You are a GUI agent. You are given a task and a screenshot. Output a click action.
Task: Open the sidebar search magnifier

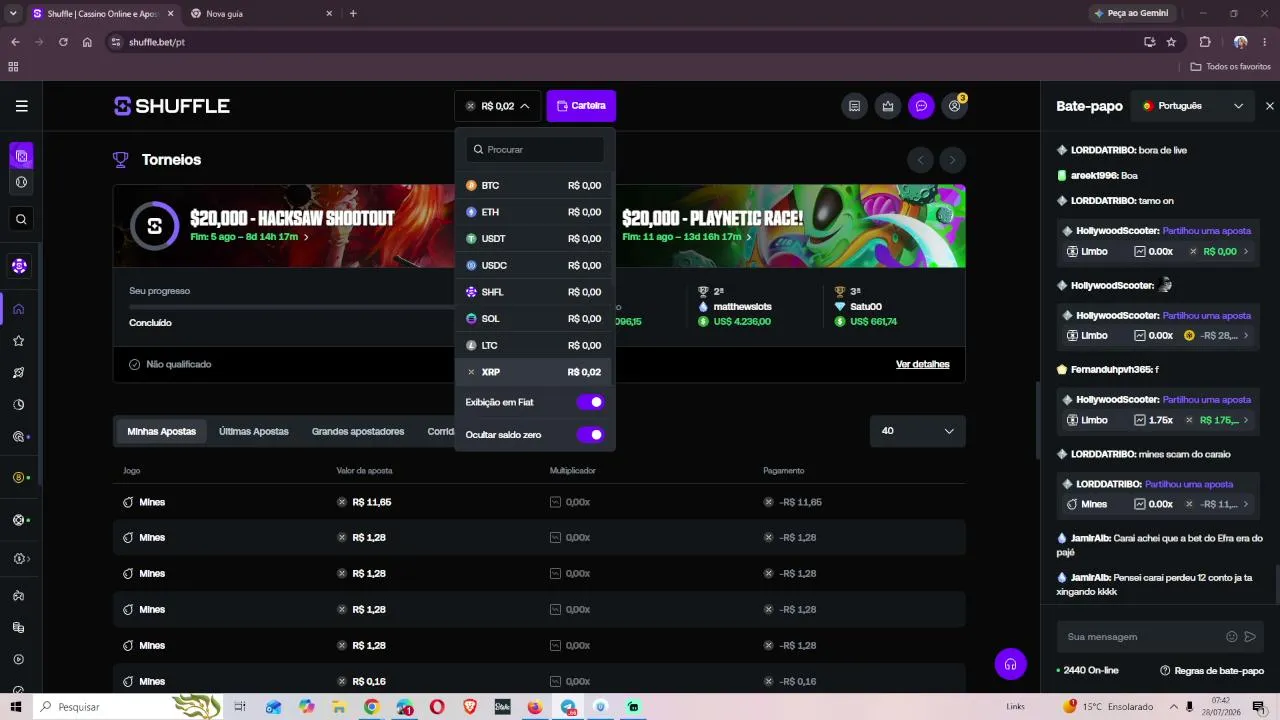(x=21, y=219)
